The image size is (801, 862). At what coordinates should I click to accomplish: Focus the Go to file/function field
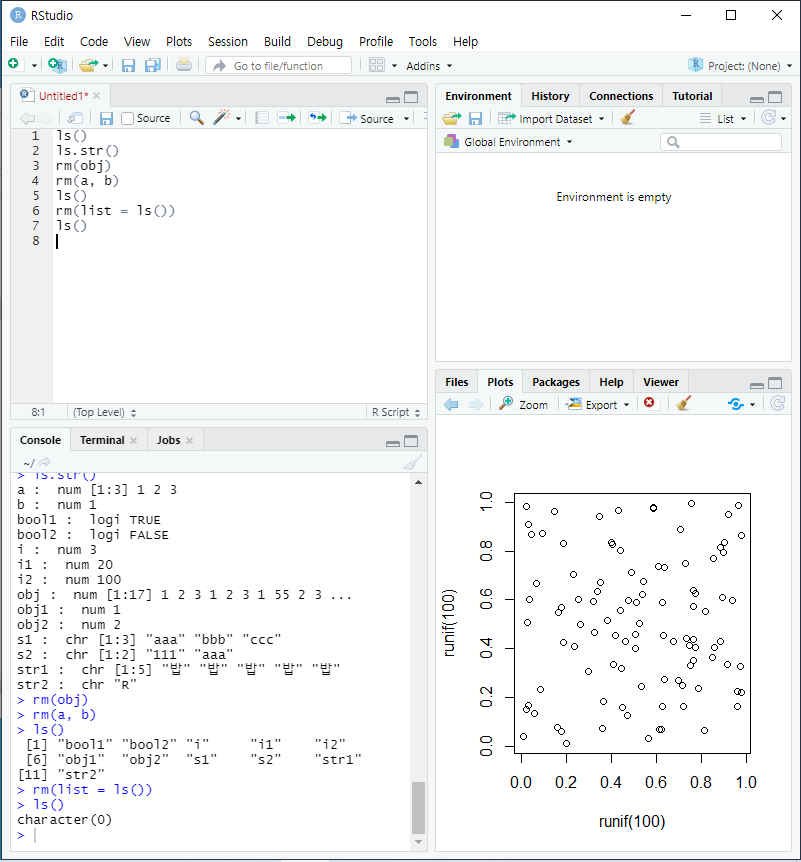(278, 65)
